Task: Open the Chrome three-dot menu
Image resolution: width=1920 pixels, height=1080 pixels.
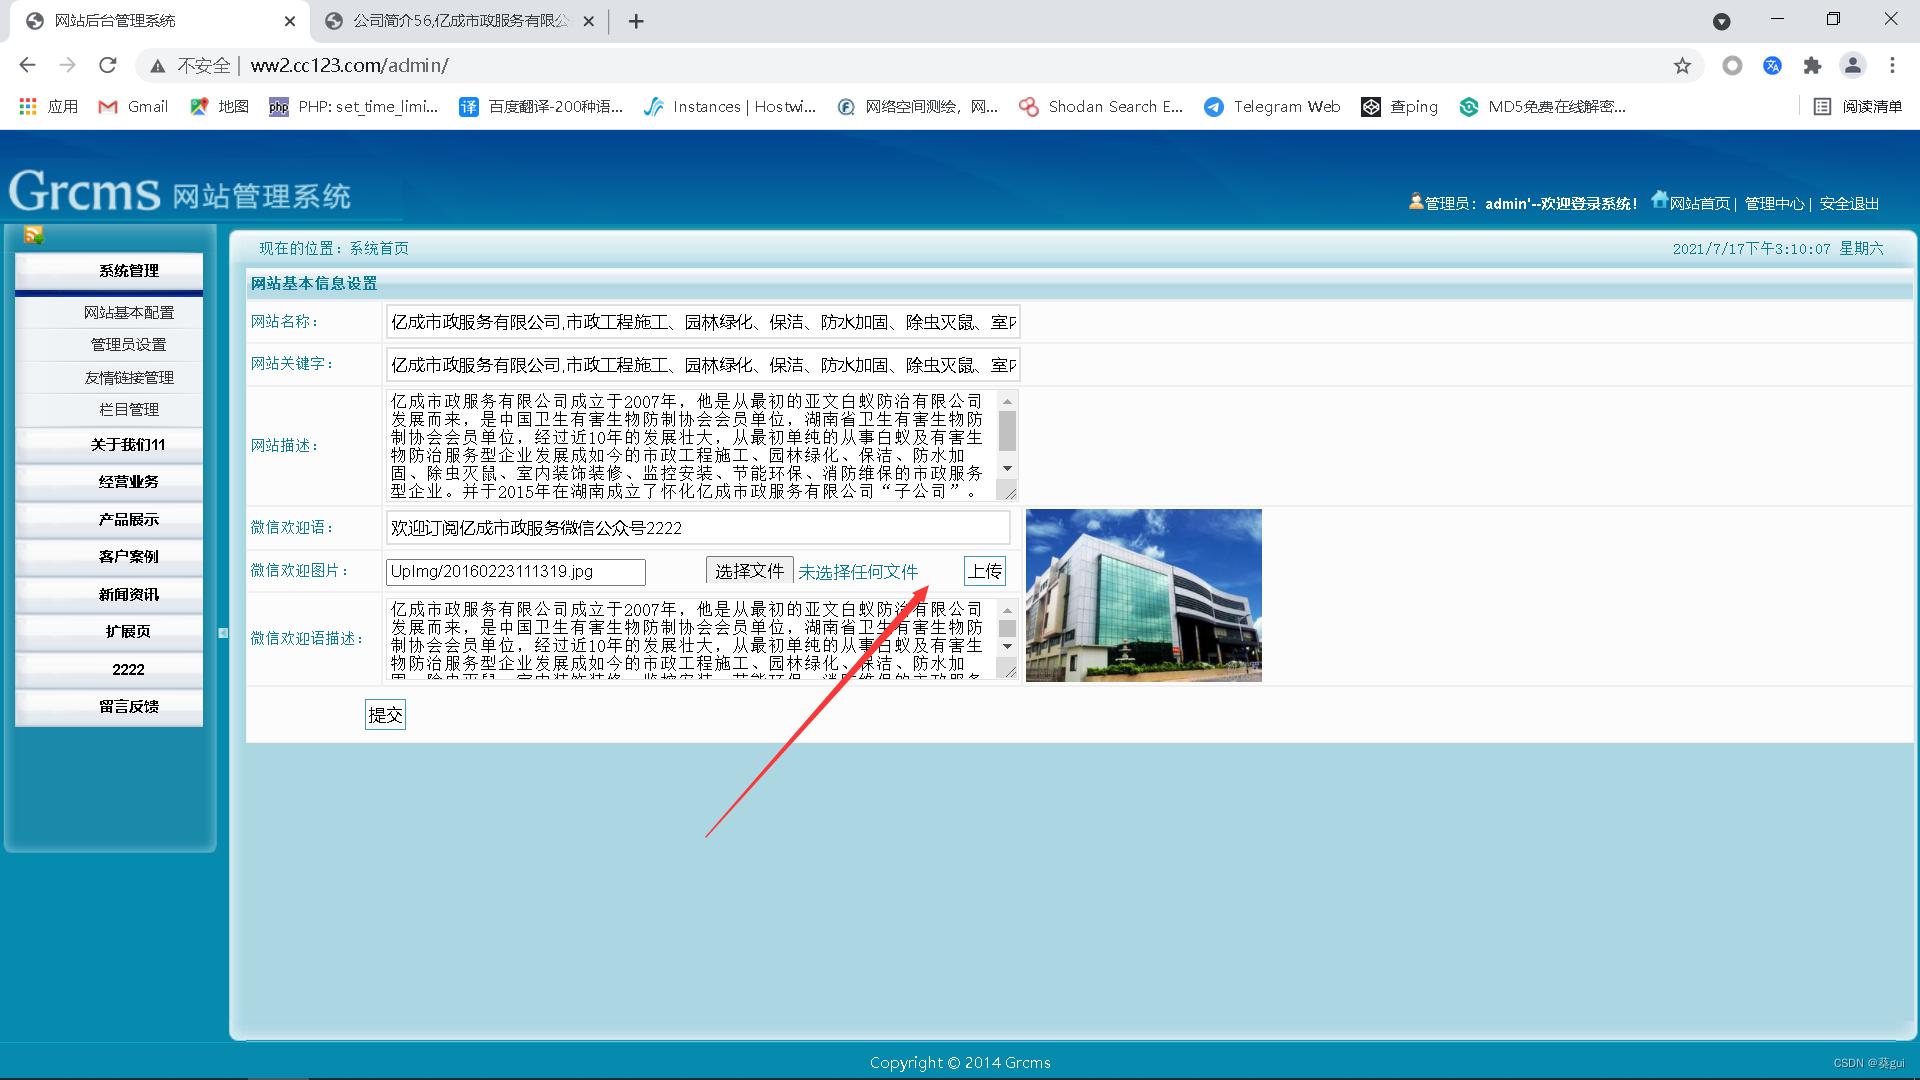Action: click(x=1892, y=65)
